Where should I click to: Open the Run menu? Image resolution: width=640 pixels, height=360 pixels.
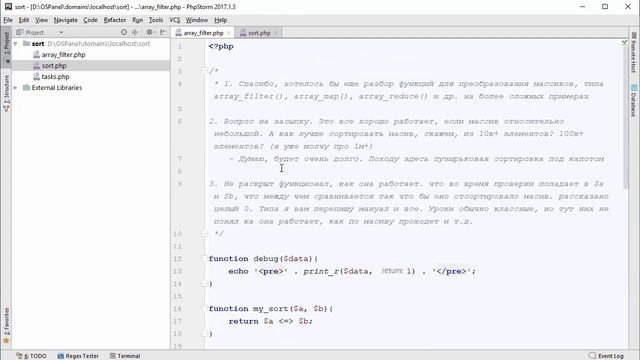click(x=138, y=20)
